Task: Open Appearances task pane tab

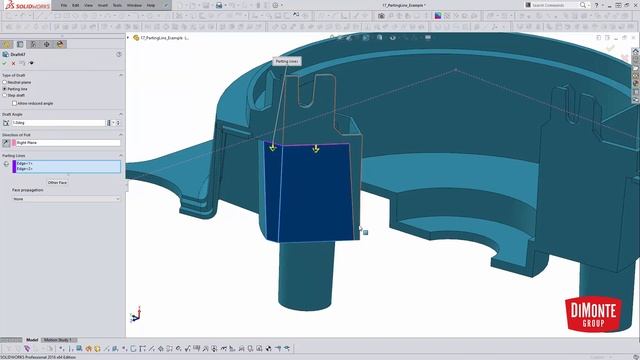Action: [x=636, y=83]
